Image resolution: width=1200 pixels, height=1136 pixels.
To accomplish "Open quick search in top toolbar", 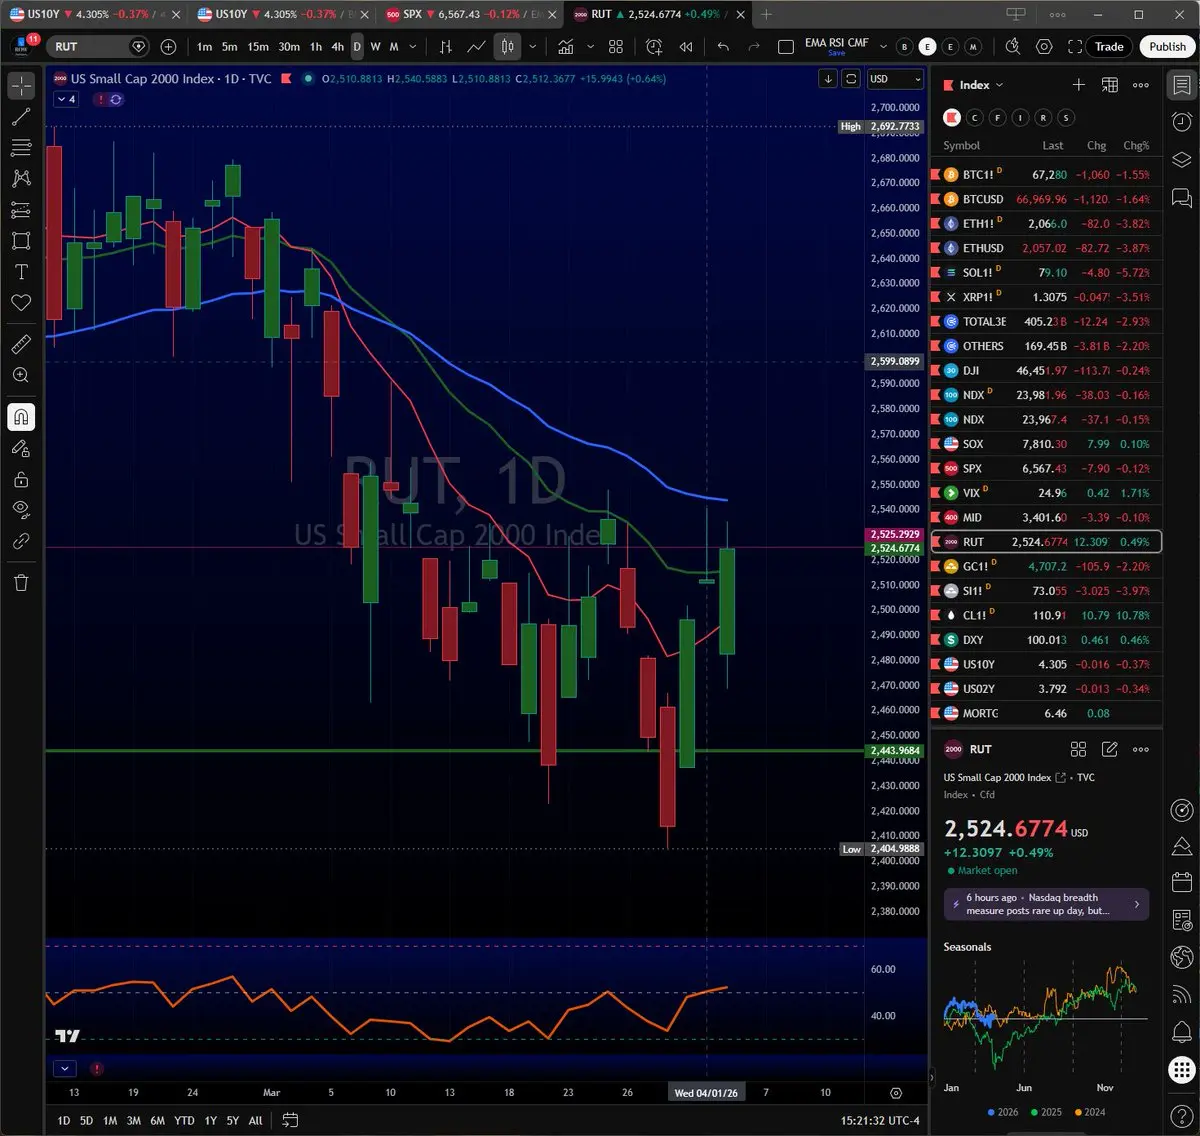I will (1012, 47).
